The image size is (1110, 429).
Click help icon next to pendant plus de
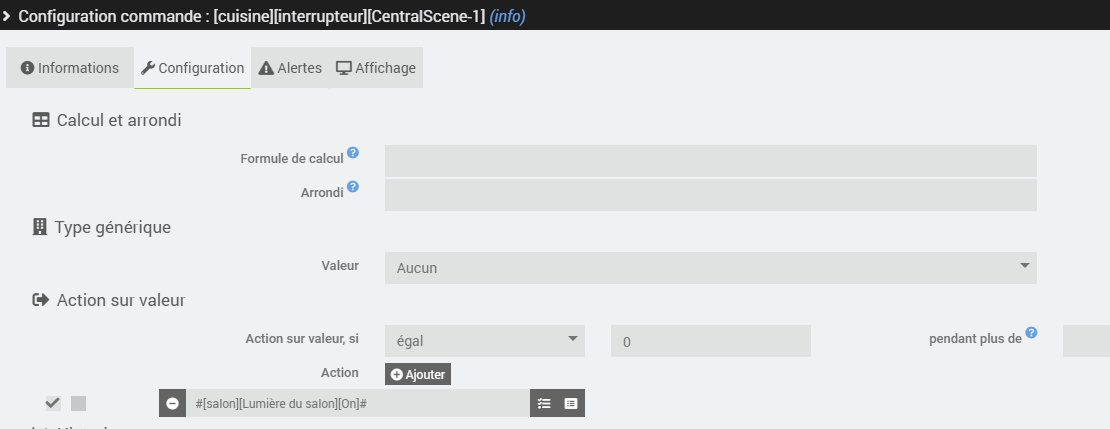(1031, 332)
